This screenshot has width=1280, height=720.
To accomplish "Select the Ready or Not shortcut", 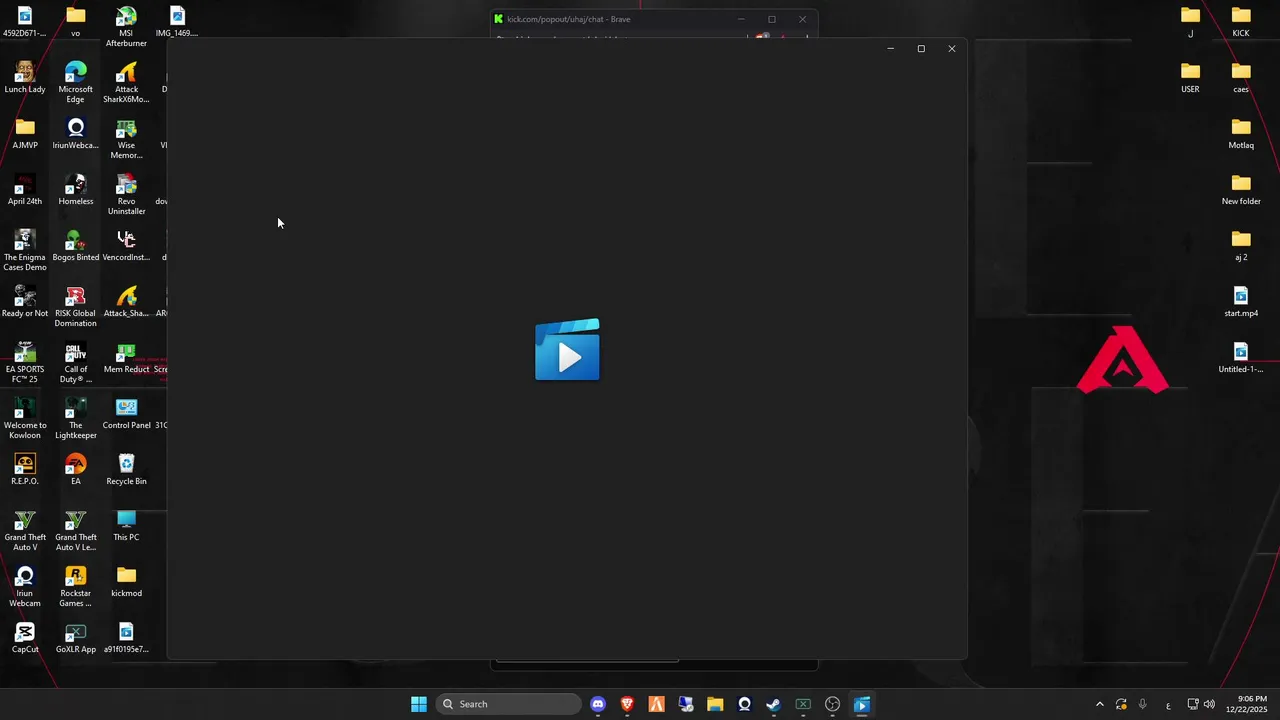I will point(25,302).
